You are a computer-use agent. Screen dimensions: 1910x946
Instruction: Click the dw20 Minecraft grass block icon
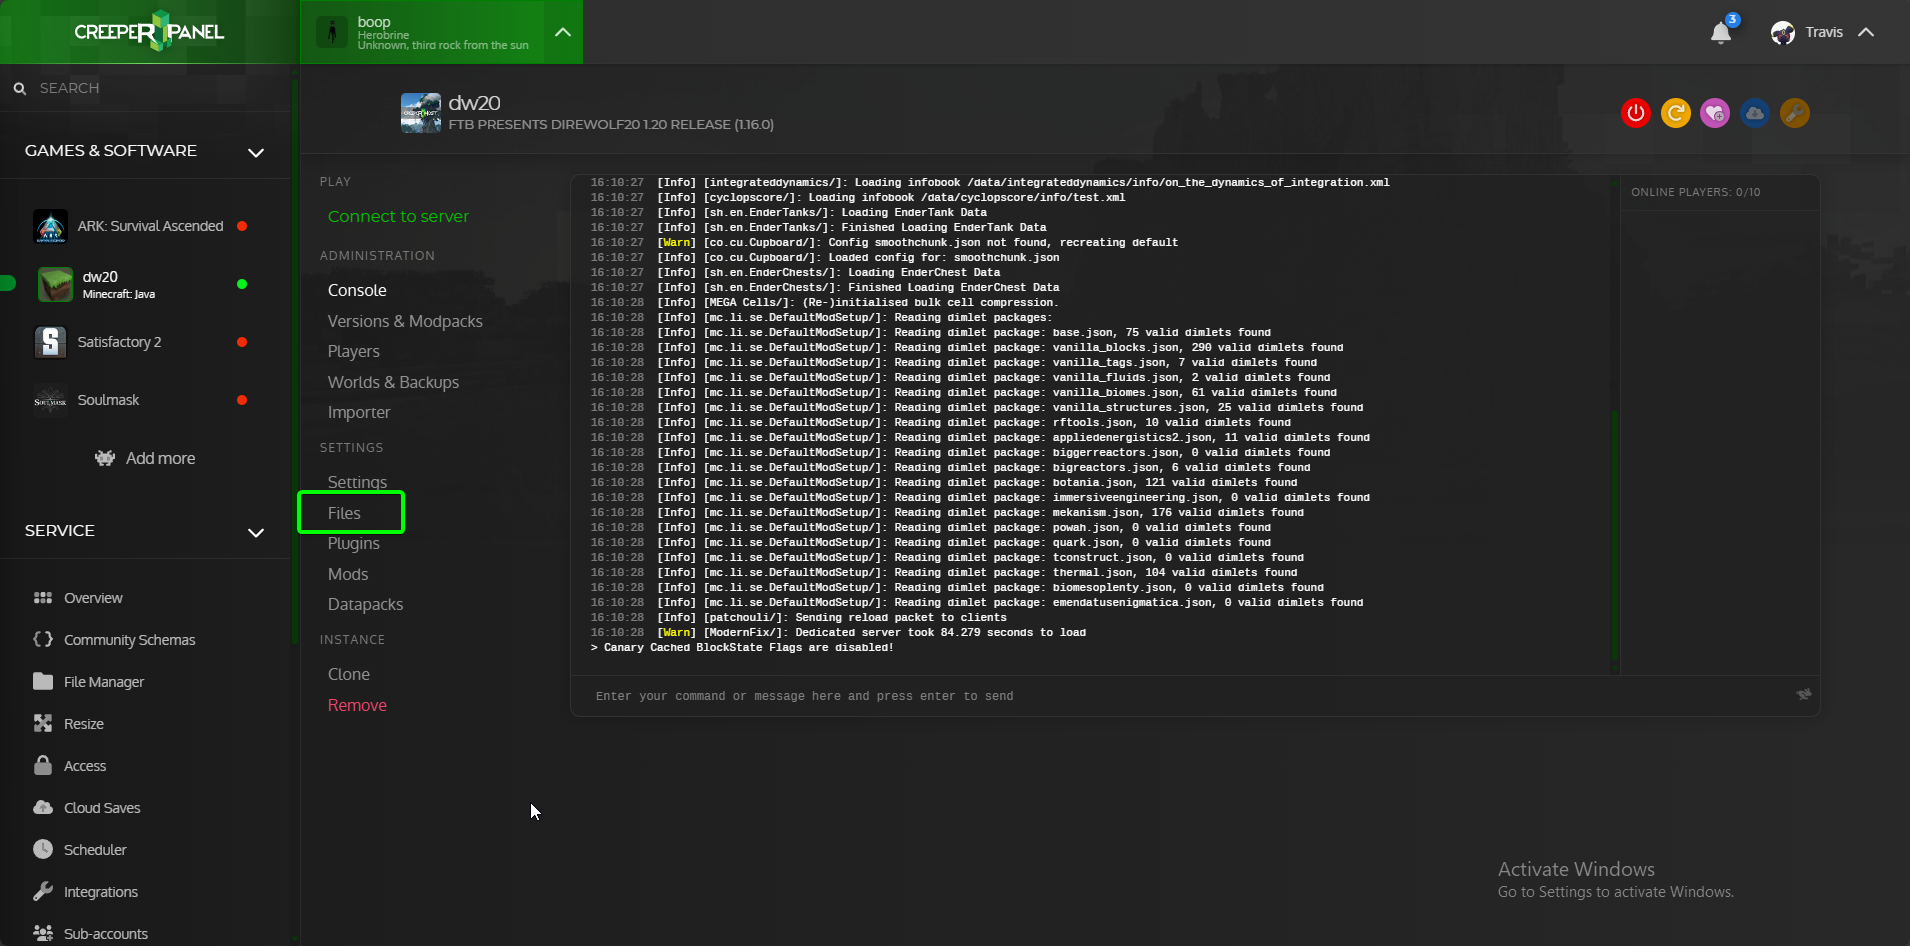point(55,284)
